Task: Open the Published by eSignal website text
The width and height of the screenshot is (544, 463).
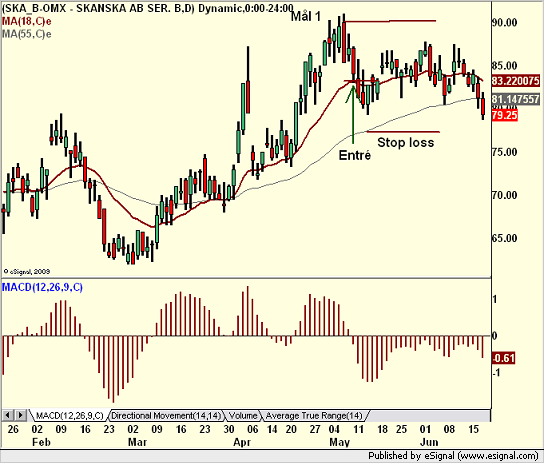Action: [453, 456]
